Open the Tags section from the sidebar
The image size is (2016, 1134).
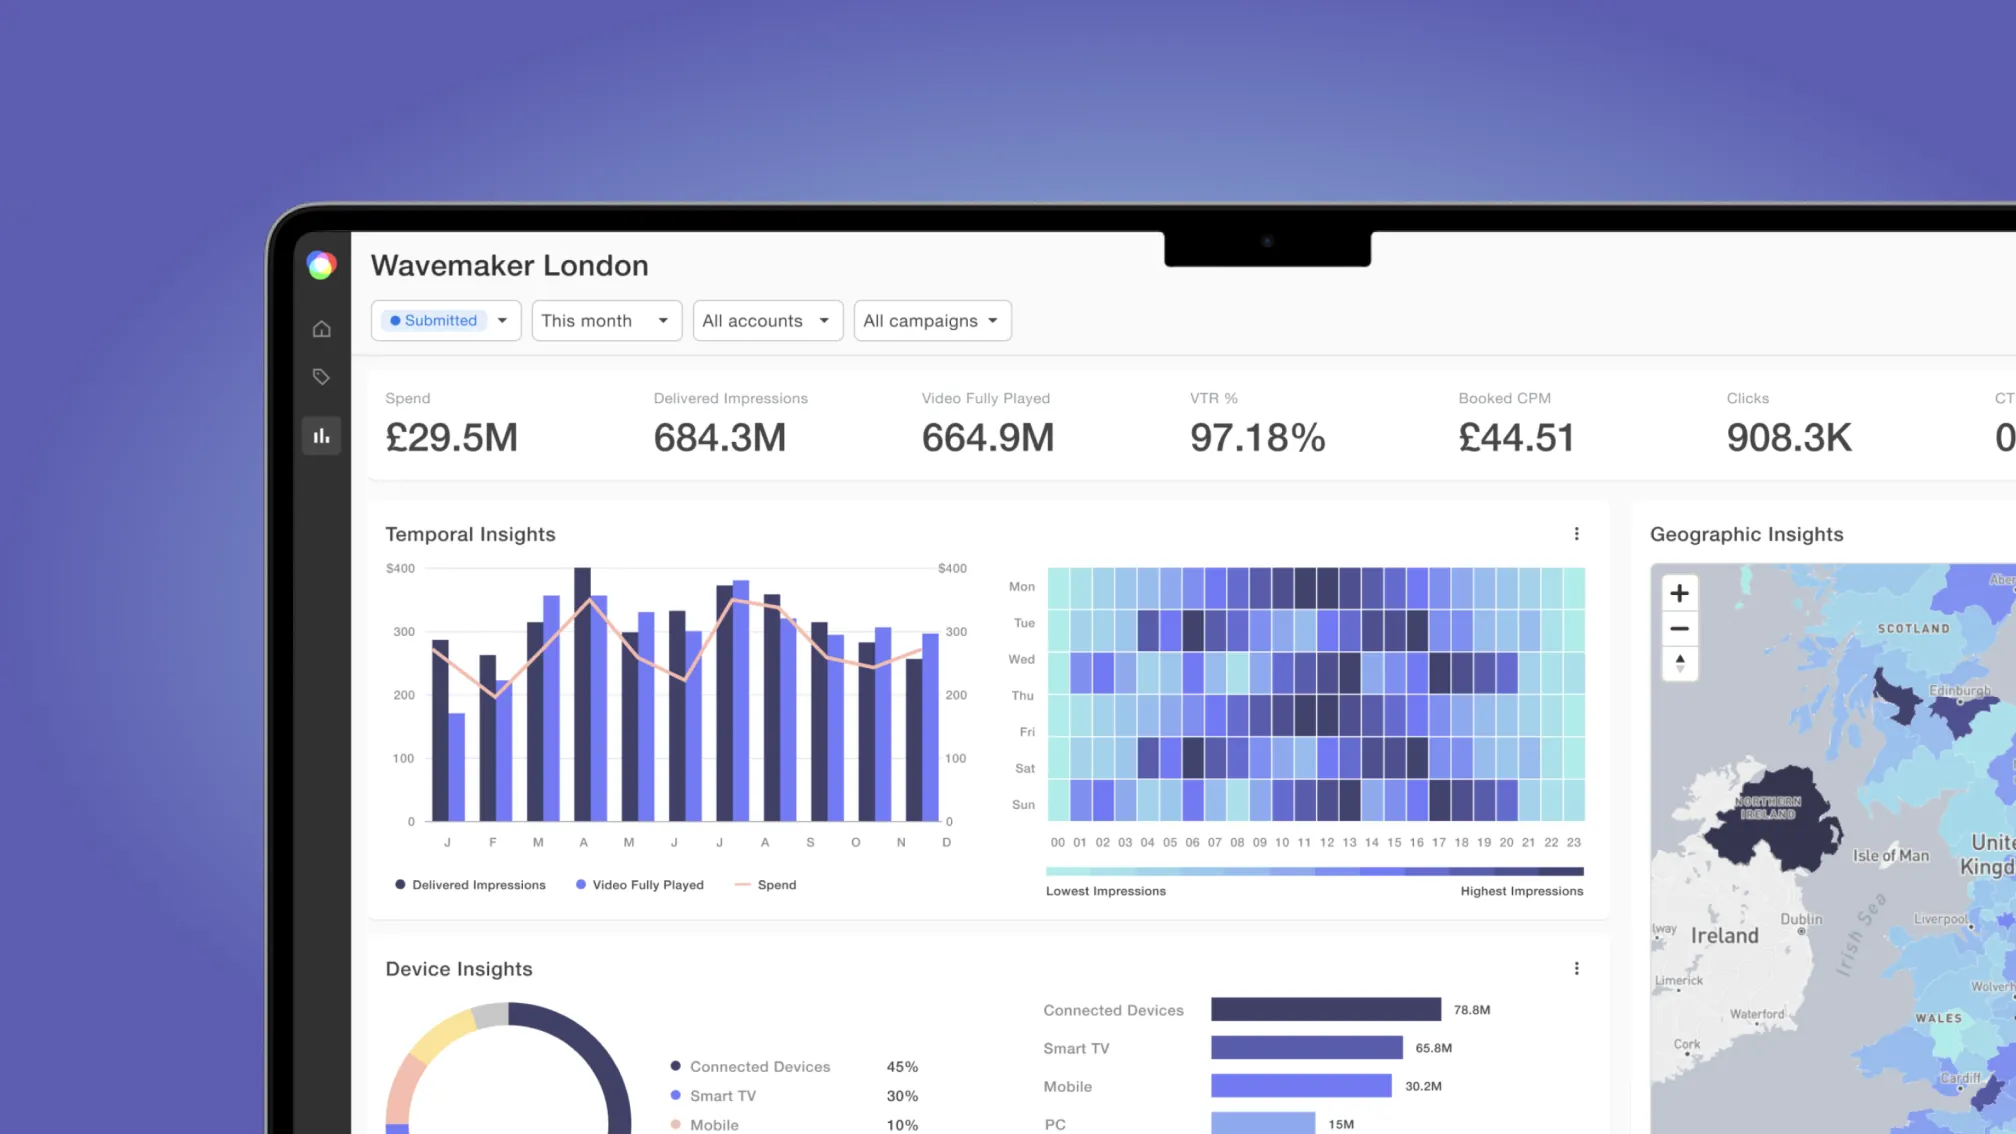[321, 377]
